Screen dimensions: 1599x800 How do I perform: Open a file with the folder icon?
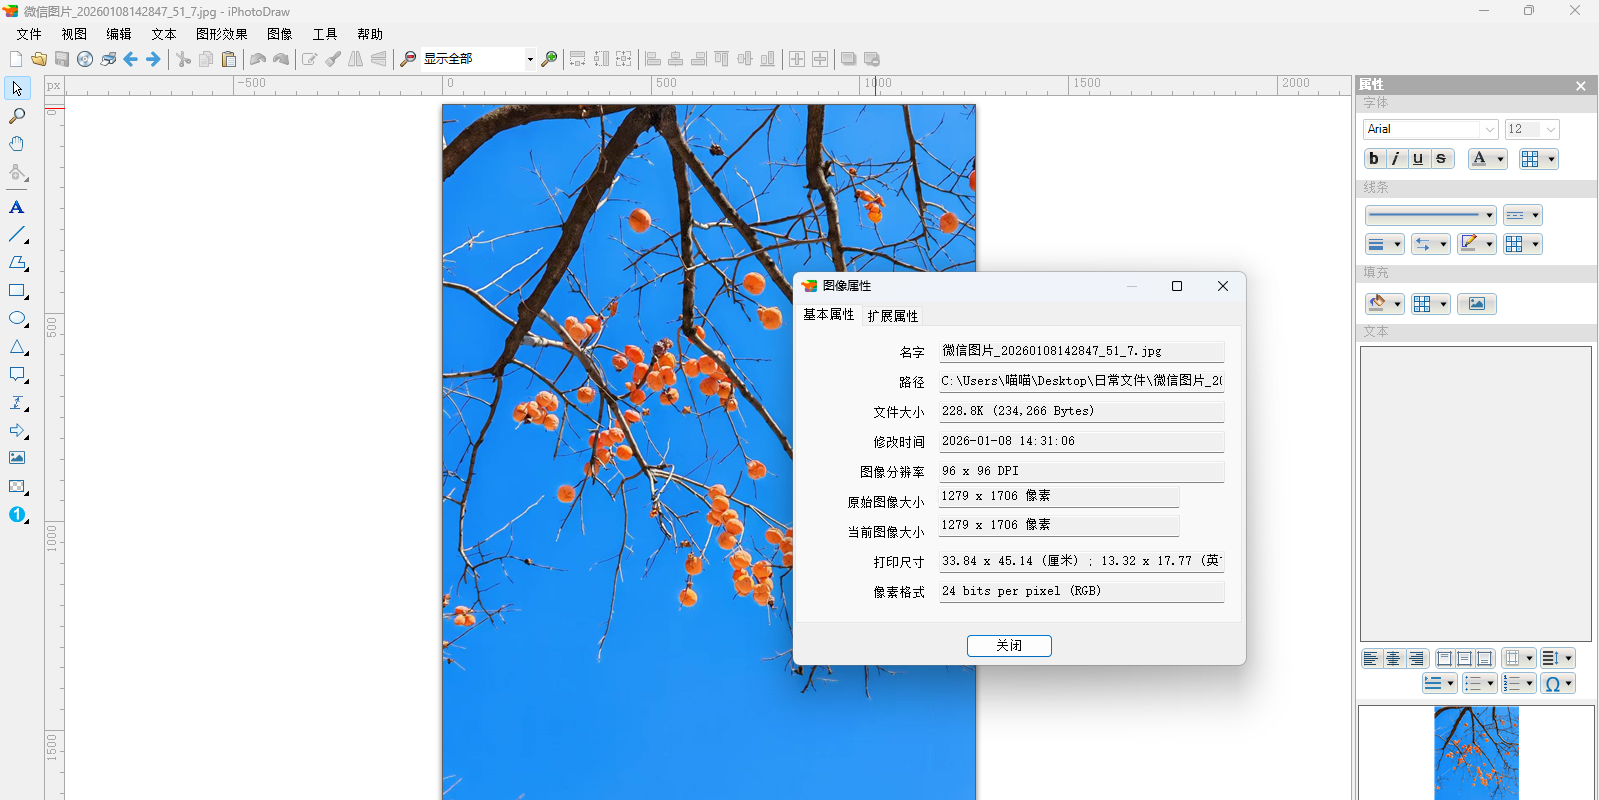tap(39, 59)
